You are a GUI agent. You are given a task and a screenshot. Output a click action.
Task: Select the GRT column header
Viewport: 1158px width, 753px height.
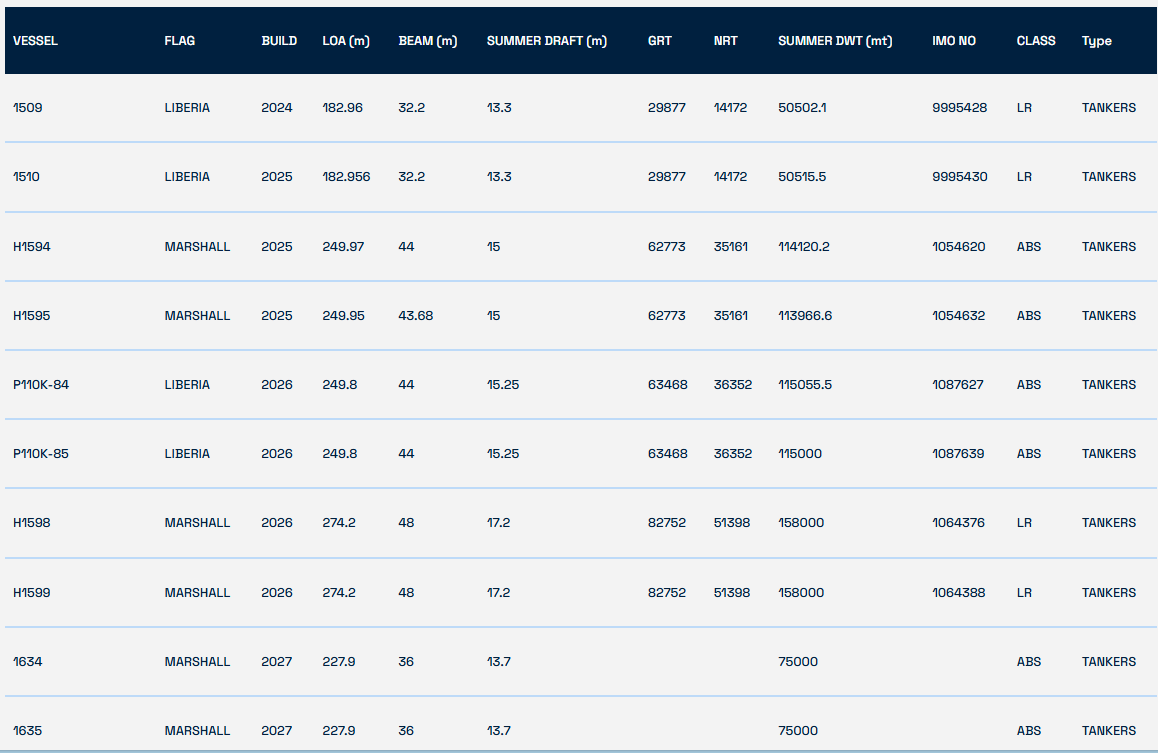[660, 41]
